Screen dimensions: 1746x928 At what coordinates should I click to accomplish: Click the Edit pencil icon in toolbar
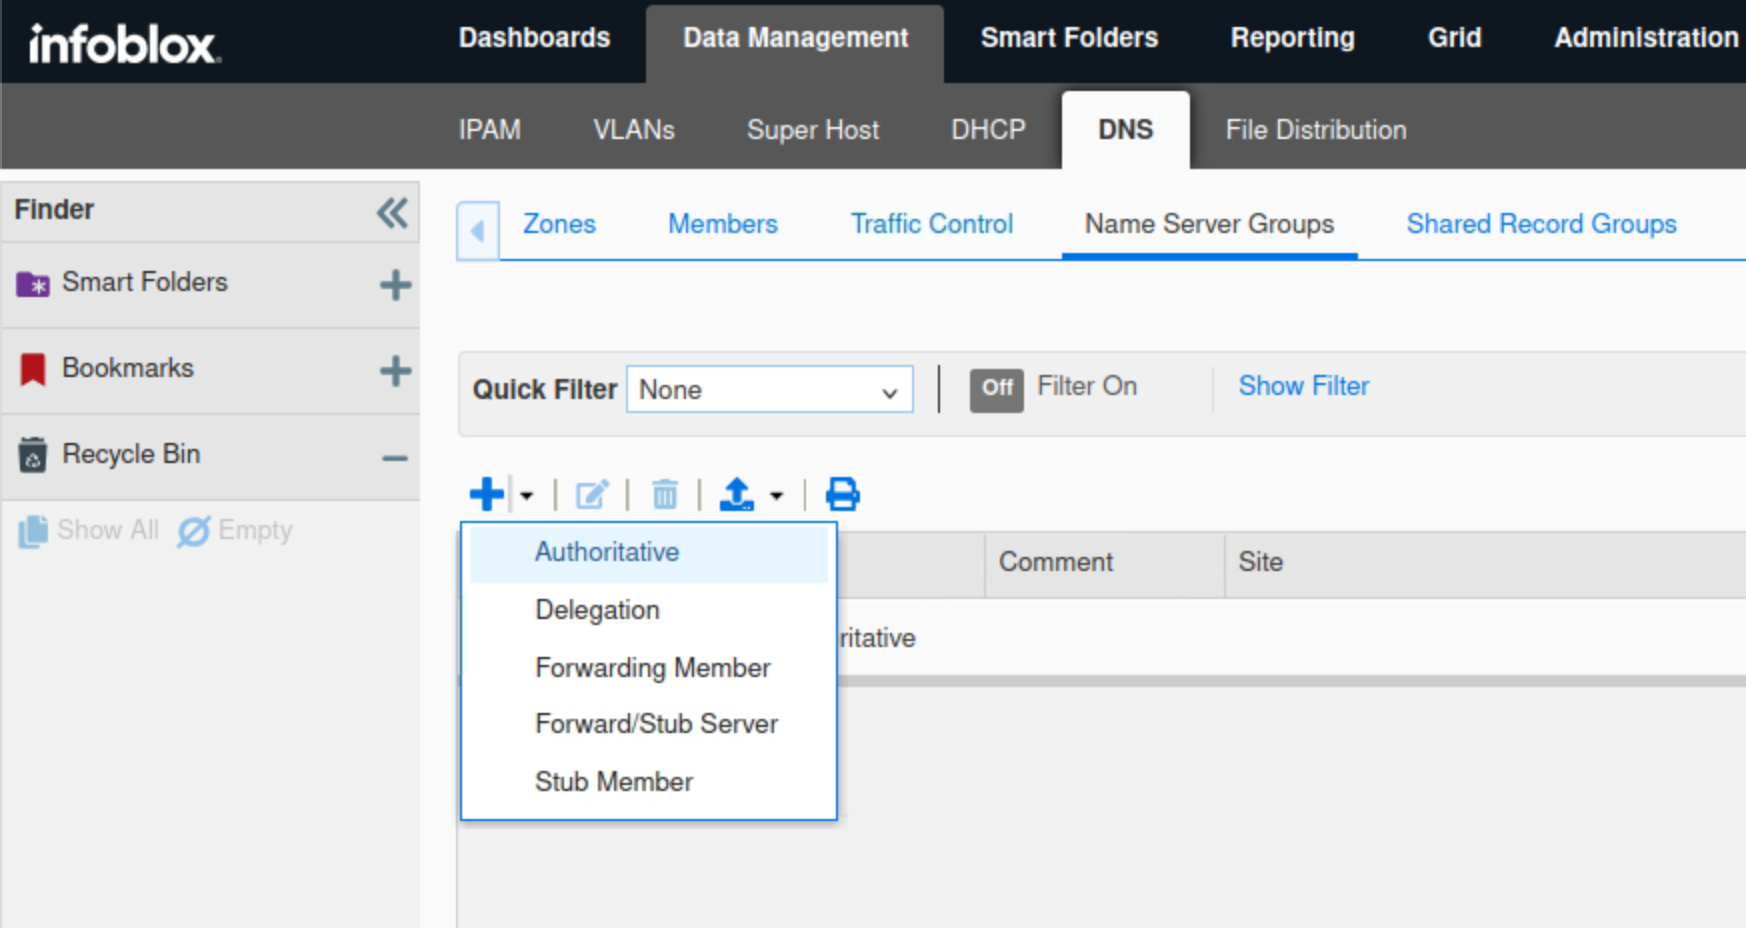591,494
